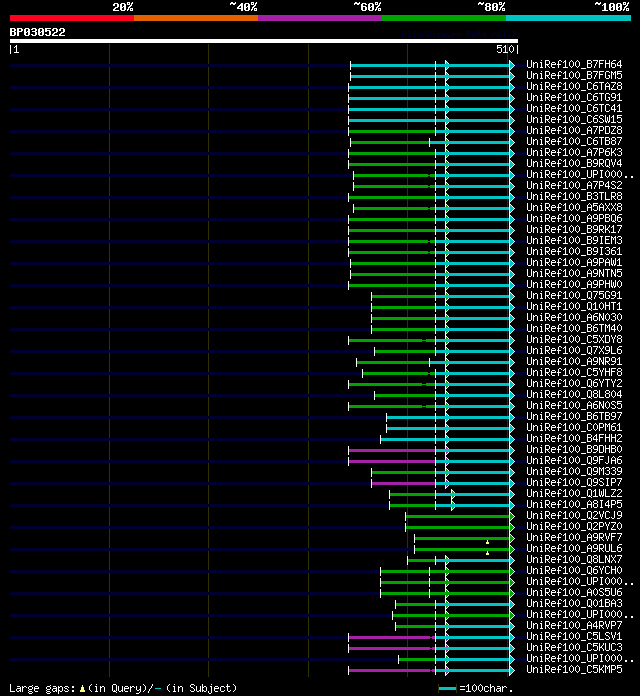Select the UniRef100_Q8L804 label
The width and height of the screenshot is (640, 696).
pos(574,394)
